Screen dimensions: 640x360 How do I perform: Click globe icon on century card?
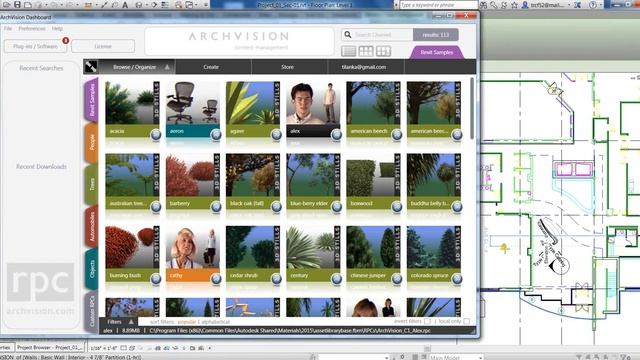click(x=336, y=279)
